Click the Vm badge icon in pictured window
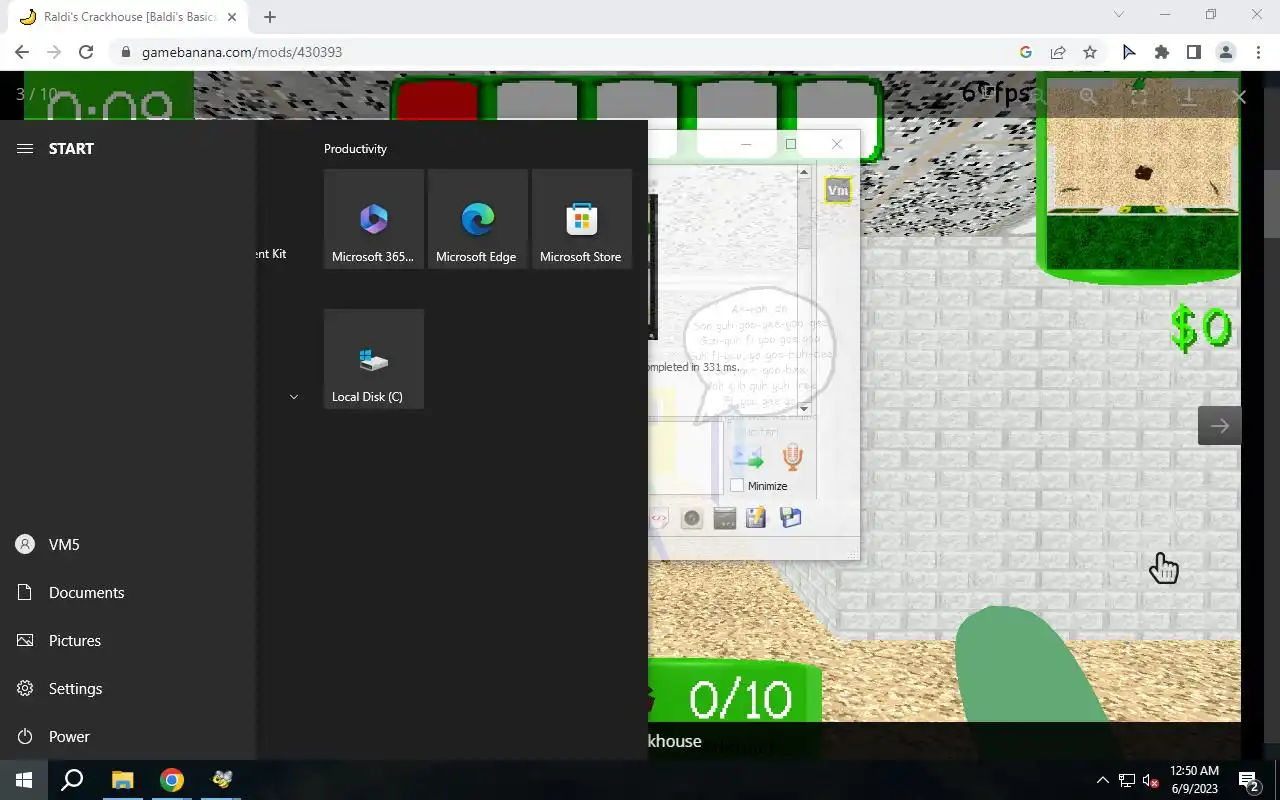Viewport: 1280px width, 800px height. pyautogui.click(x=838, y=190)
